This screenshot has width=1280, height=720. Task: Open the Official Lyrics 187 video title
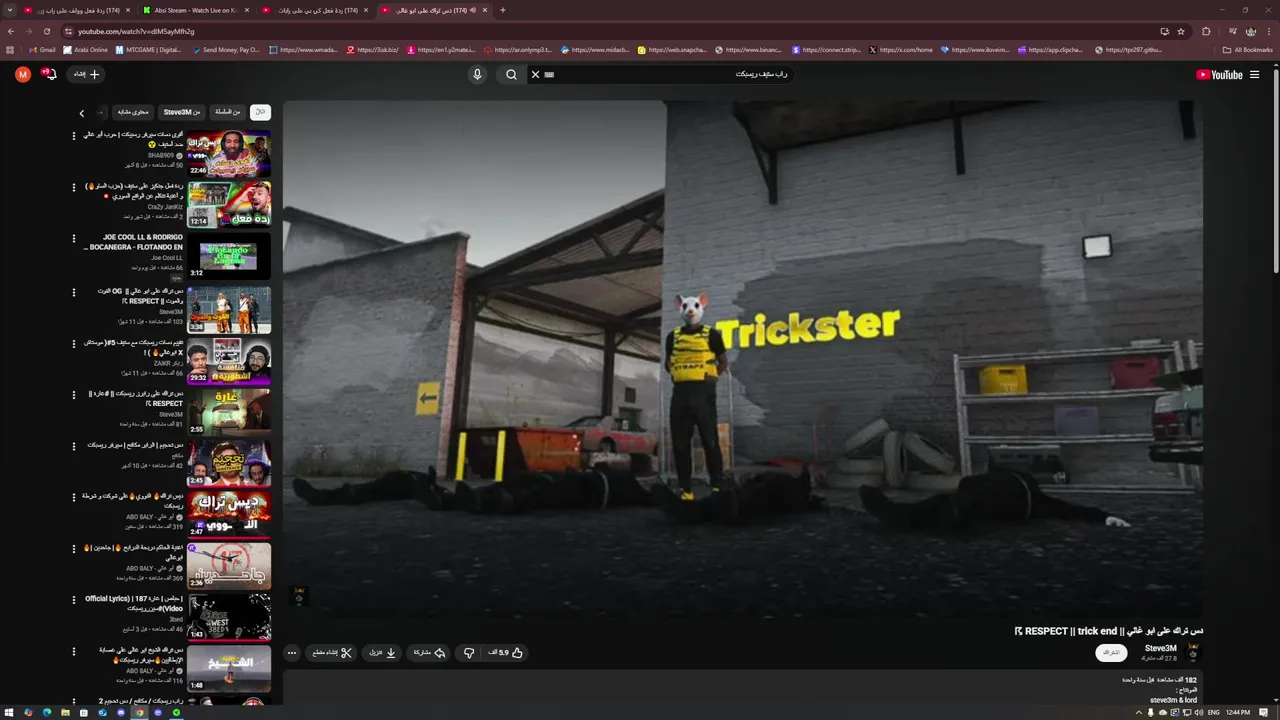tap(134, 603)
